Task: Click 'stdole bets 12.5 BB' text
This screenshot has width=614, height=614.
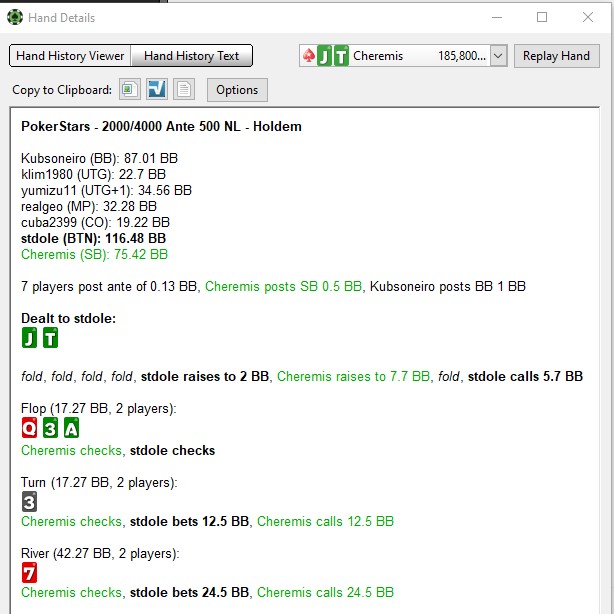Action: pyautogui.click(x=189, y=522)
